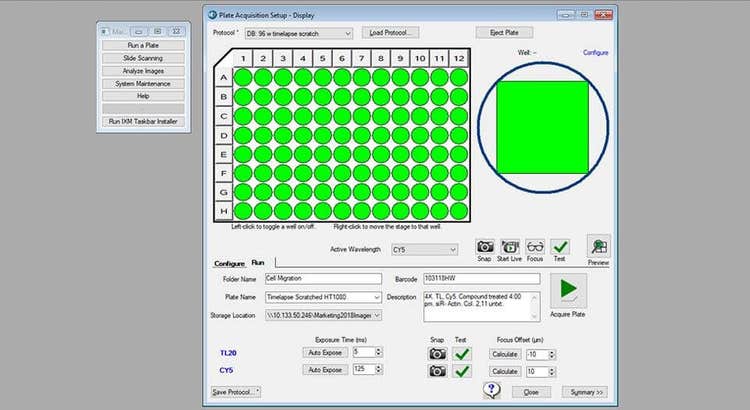750x410 pixels.
Task: Click the green Acquire Plate play button
Action: tap(568, 290)
